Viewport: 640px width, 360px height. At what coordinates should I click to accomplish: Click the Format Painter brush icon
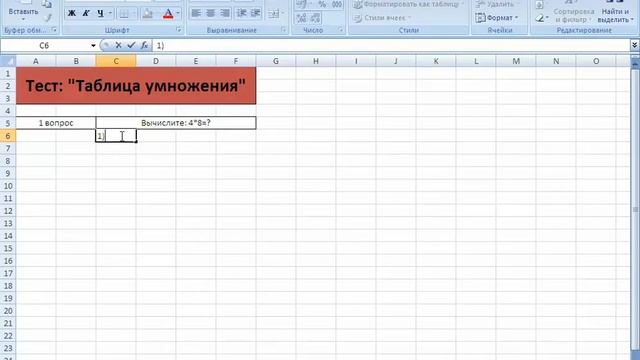tap(48, 18)
